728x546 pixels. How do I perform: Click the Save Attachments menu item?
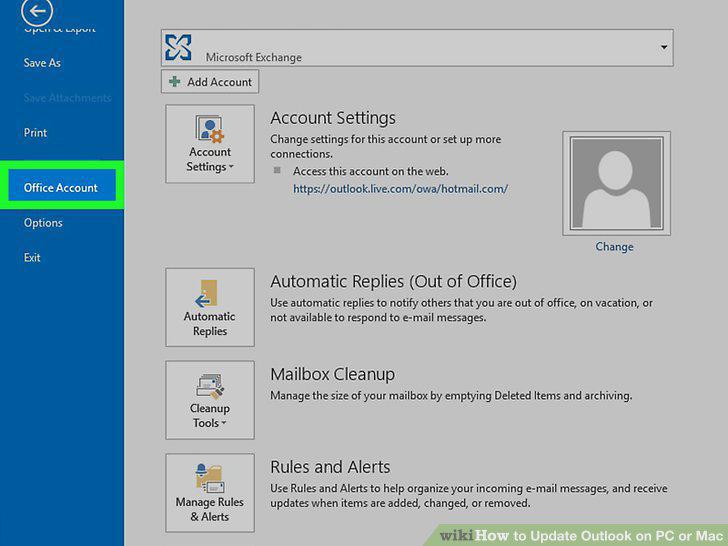click(67, 98)
